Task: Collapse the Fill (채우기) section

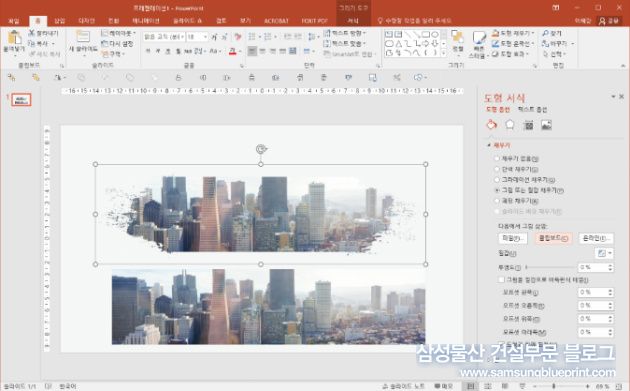Action: pos(489,145)
